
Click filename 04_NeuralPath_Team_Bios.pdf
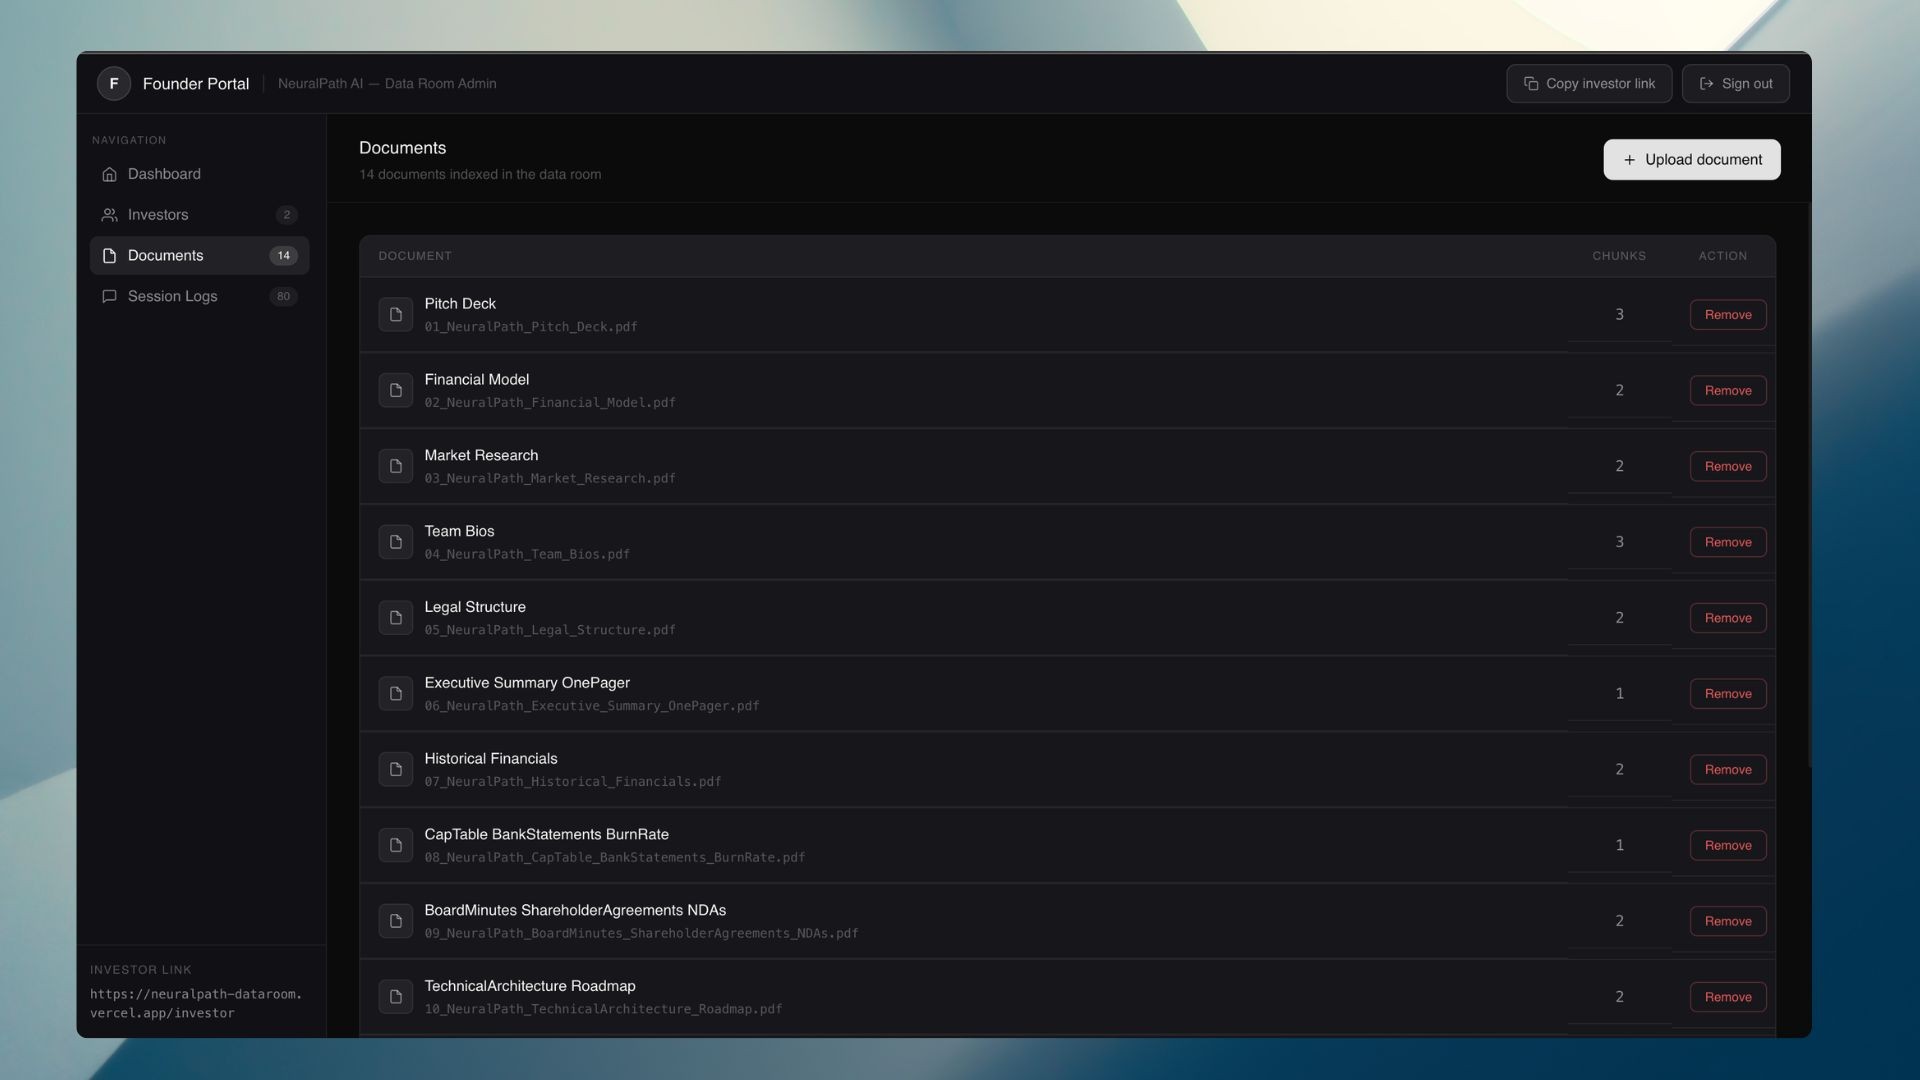(x=527, y=555)
